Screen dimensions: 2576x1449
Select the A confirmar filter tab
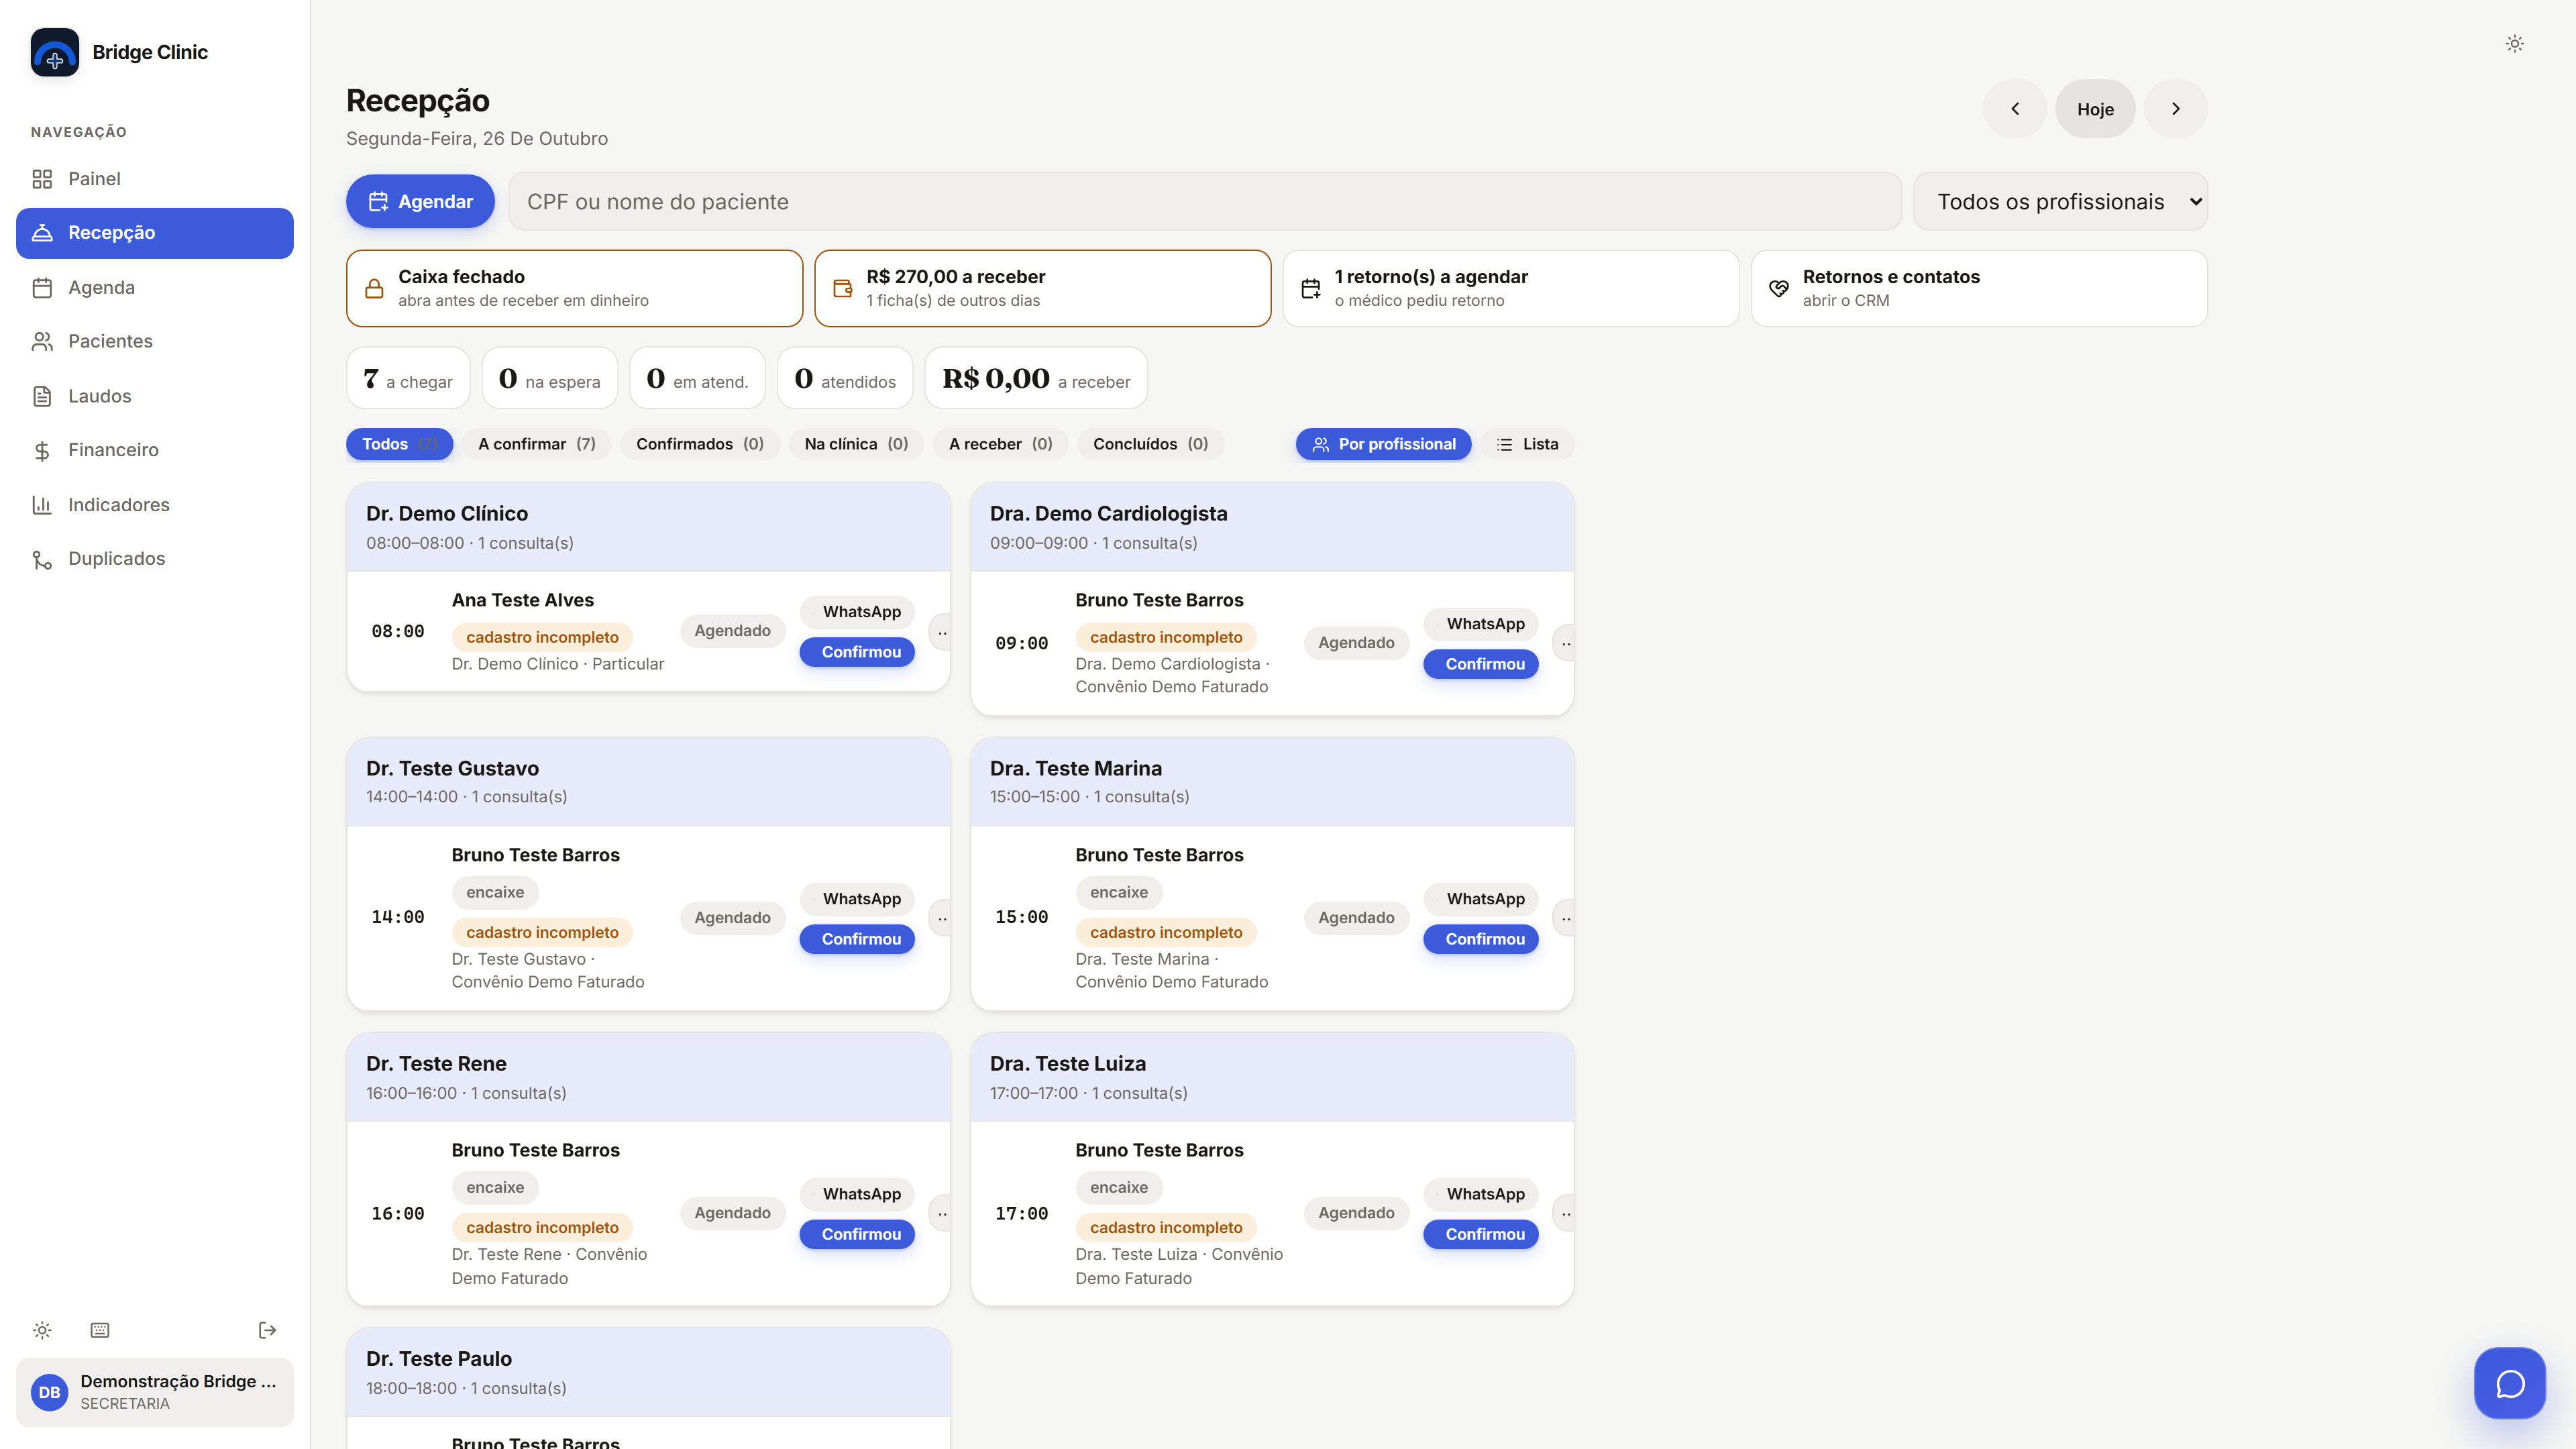click(x=537, y=444)
